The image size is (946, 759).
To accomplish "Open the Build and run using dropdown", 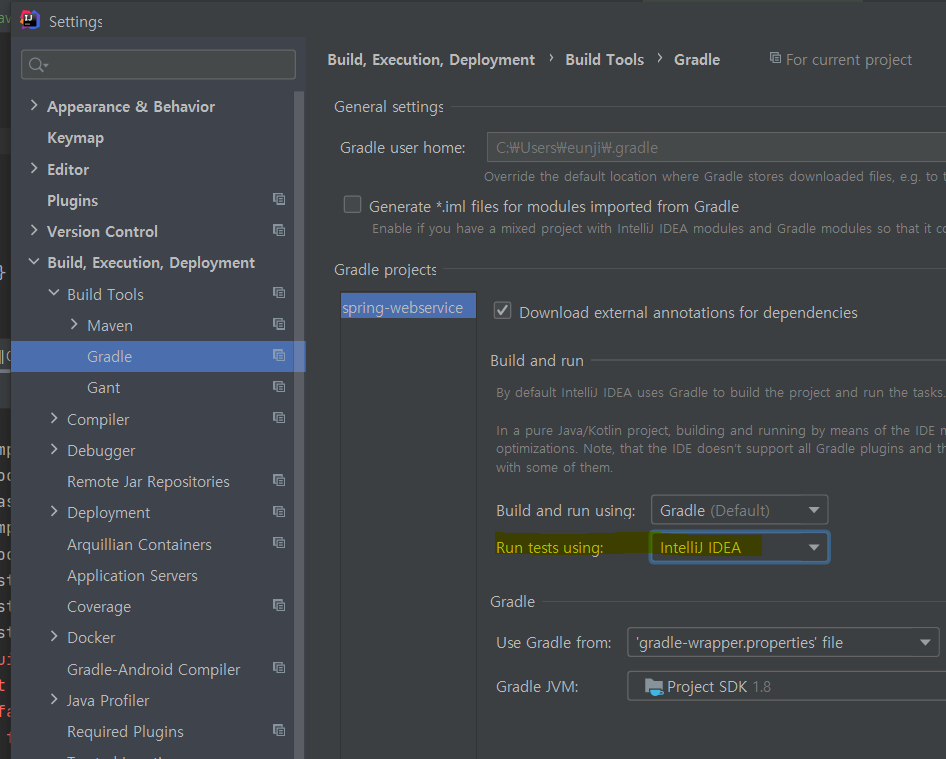I will coord(739,510).
